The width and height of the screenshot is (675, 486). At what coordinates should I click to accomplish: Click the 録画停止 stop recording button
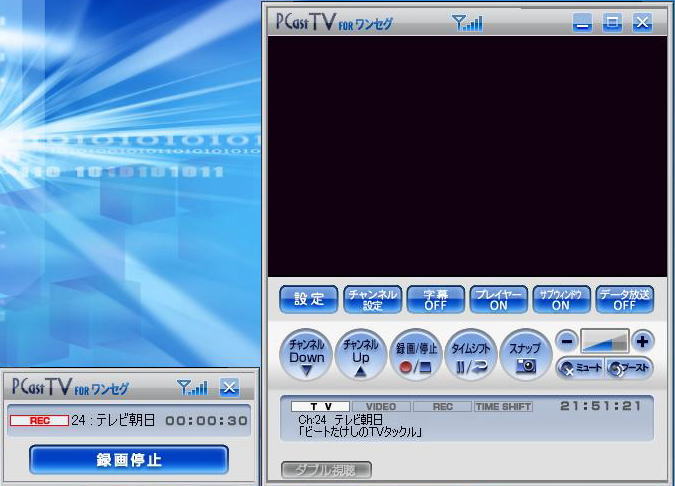coord(129,460)
